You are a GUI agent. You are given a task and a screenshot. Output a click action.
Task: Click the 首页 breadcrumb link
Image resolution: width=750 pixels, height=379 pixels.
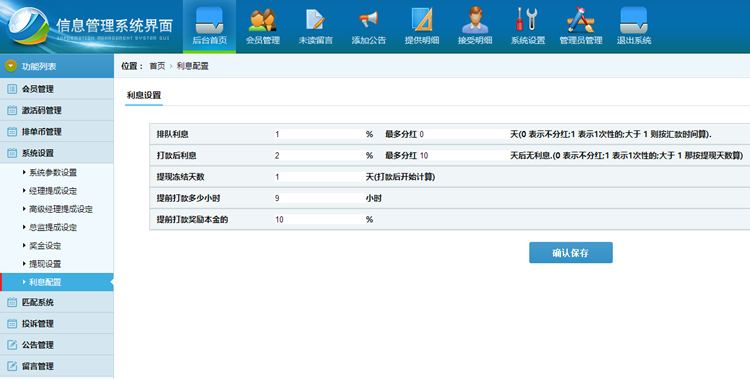(157, 66)
